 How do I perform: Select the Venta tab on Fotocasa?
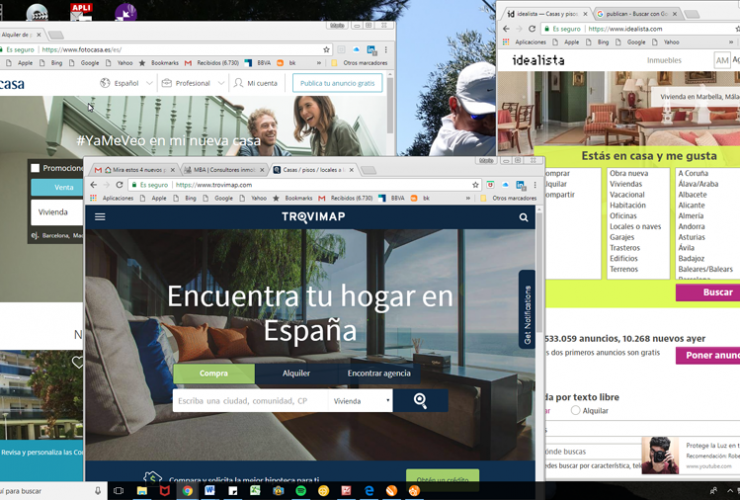[x=57, y=187]
